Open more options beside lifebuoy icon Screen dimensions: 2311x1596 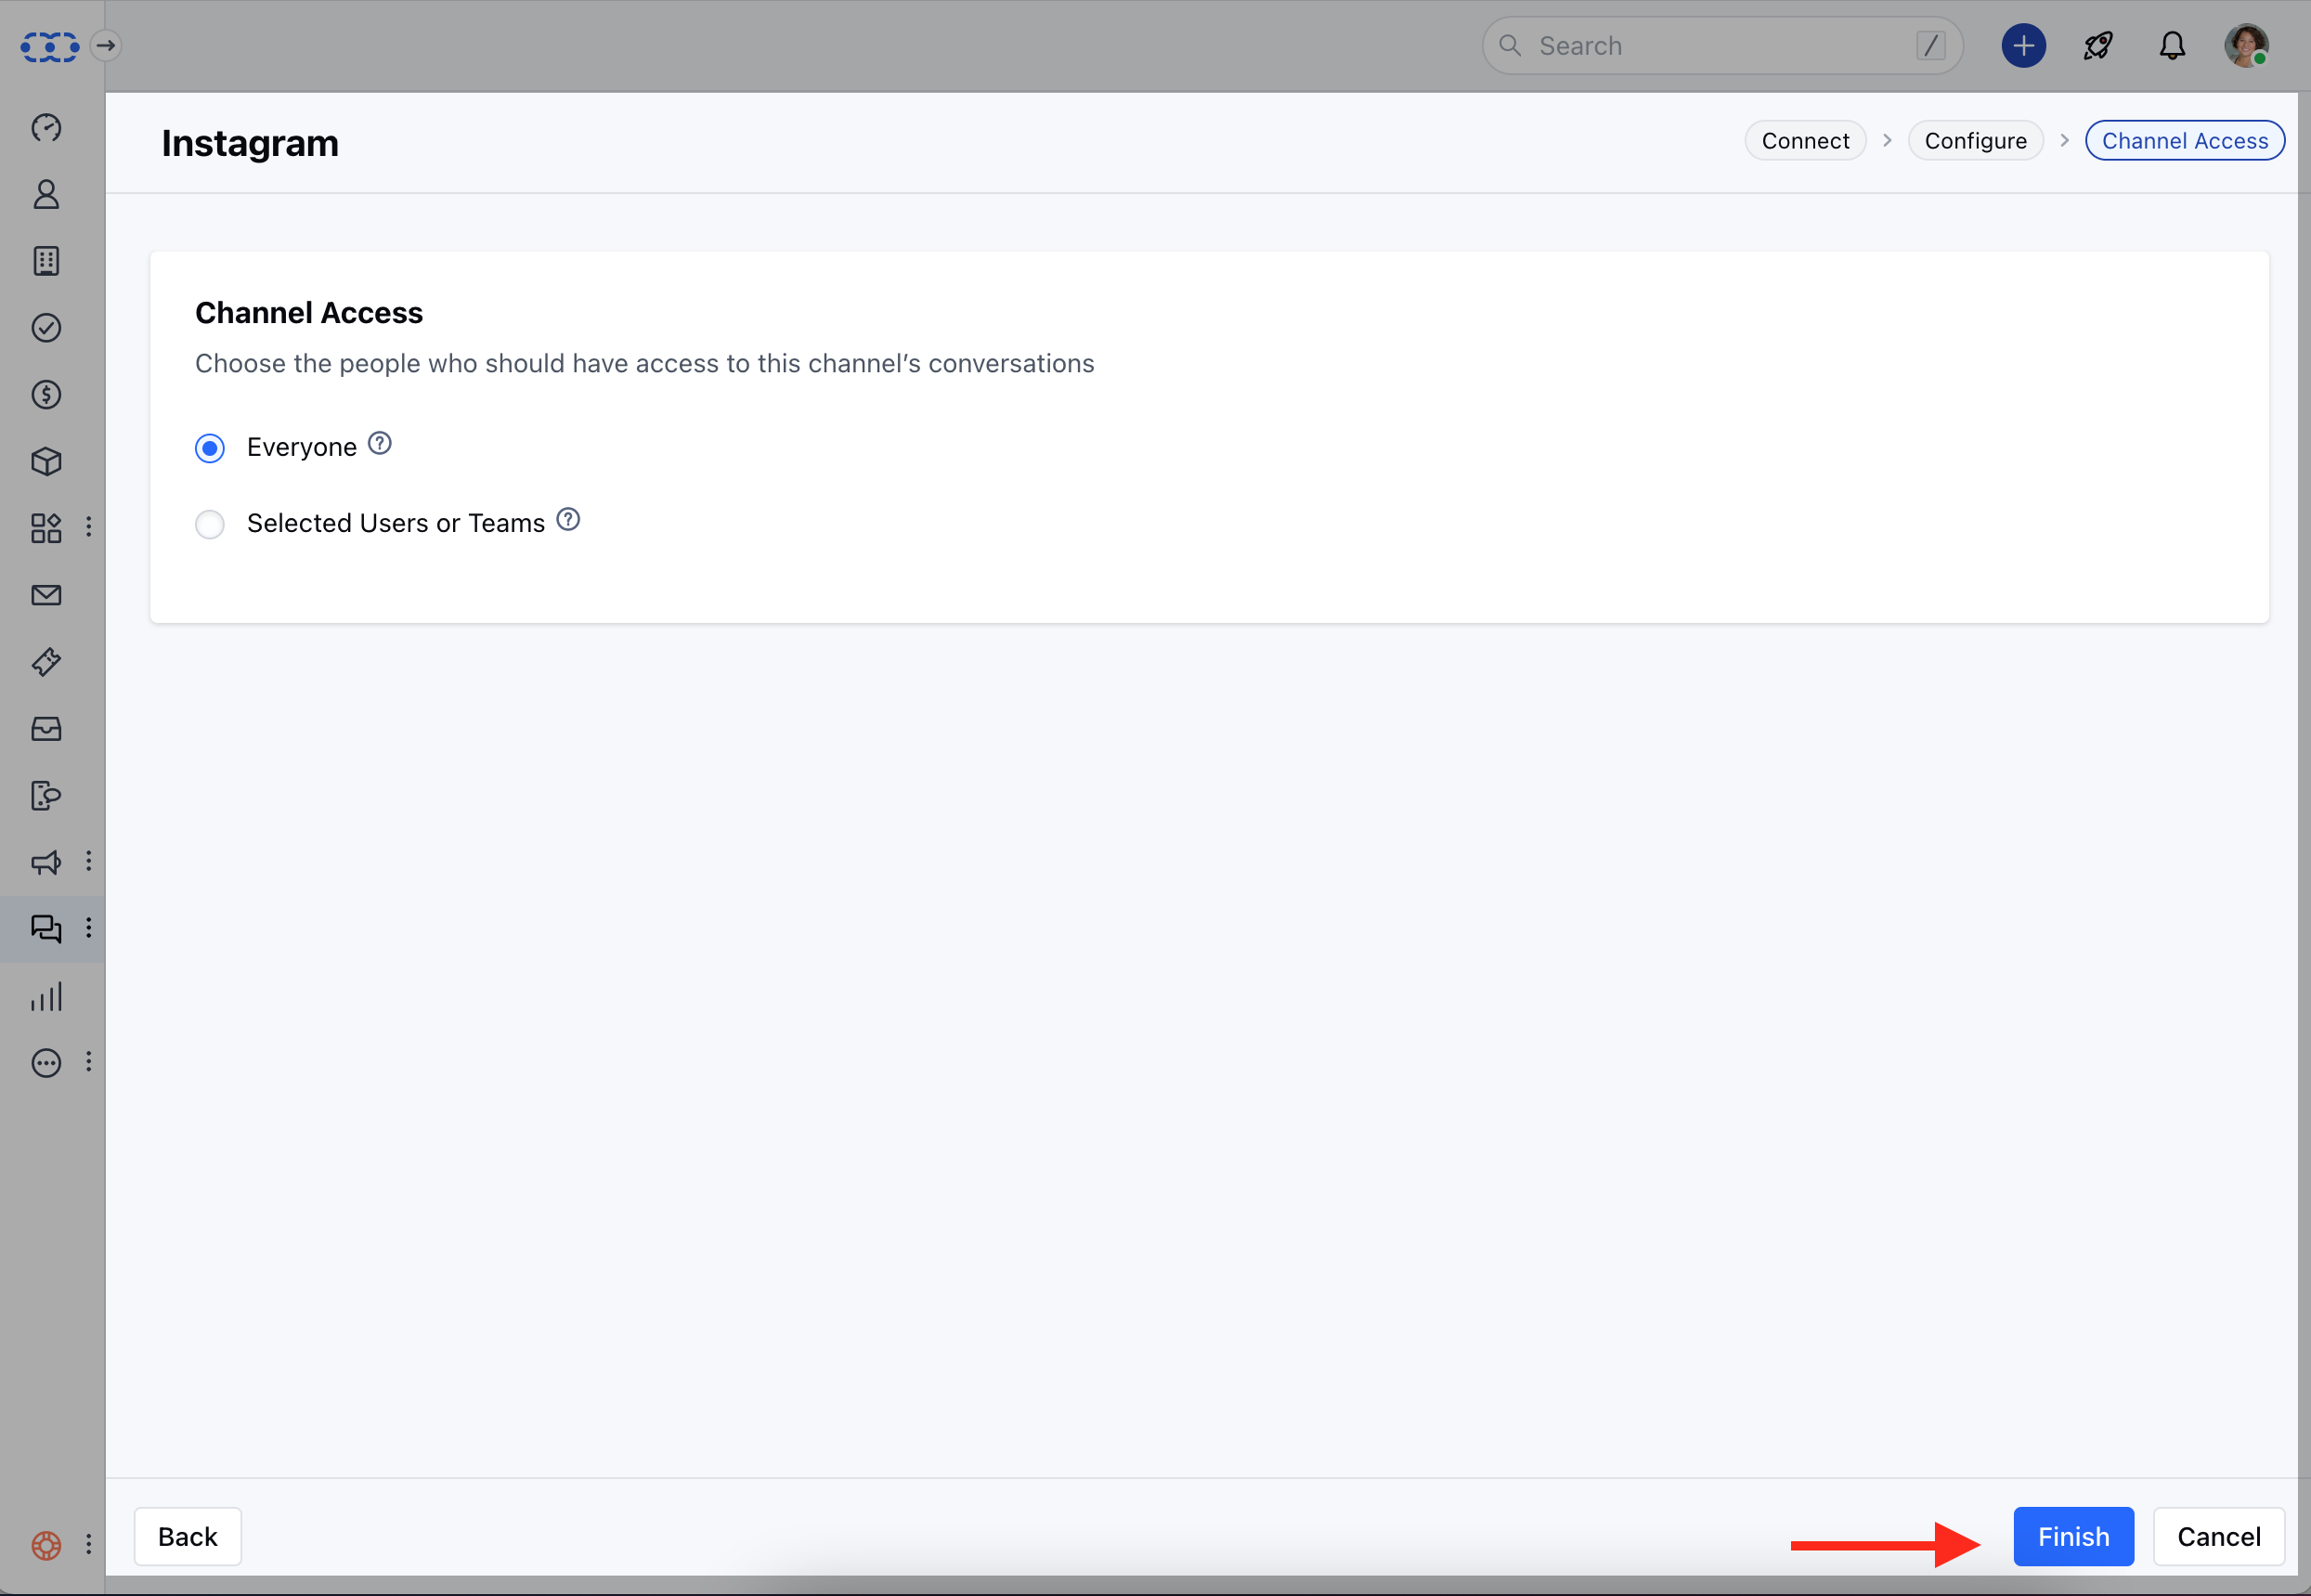pyautogui.click(x=89, y=1545)
